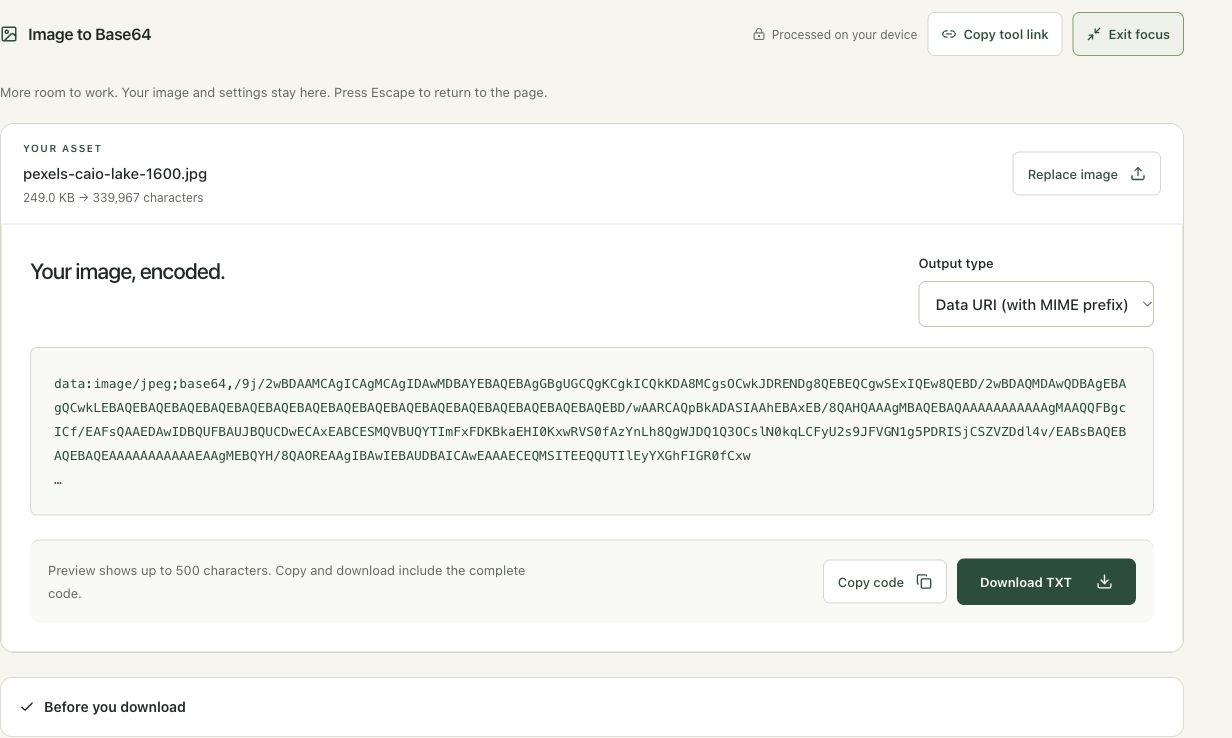This screenshot has width=1232, height=738.
Task: Click the upload icon in Replace image
Action: coord(1137,174)
